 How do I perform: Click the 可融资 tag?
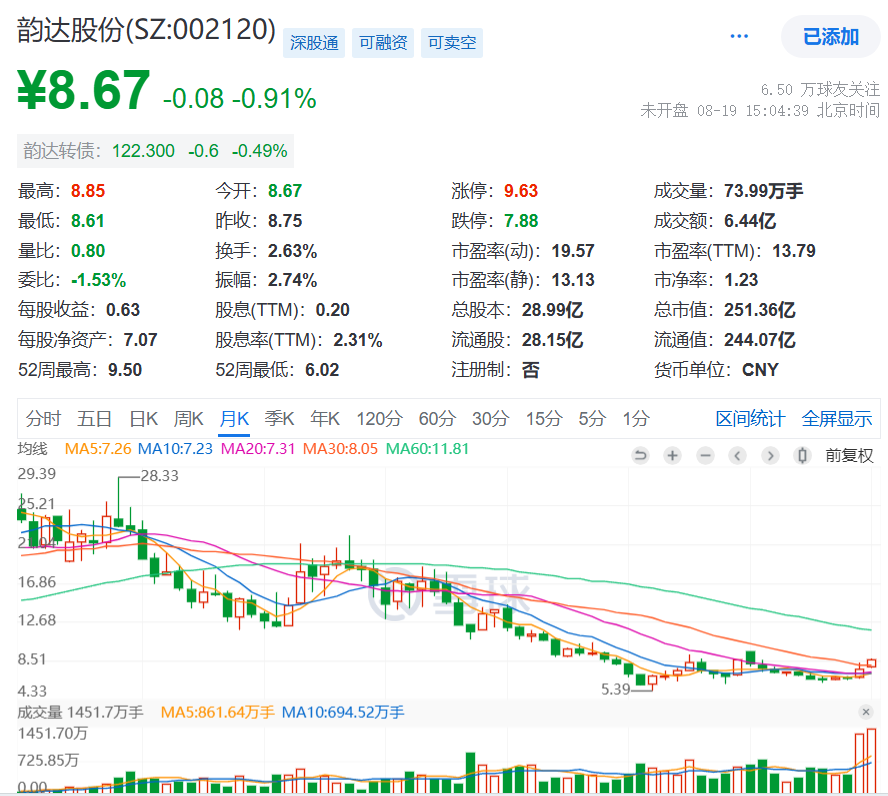383,43
